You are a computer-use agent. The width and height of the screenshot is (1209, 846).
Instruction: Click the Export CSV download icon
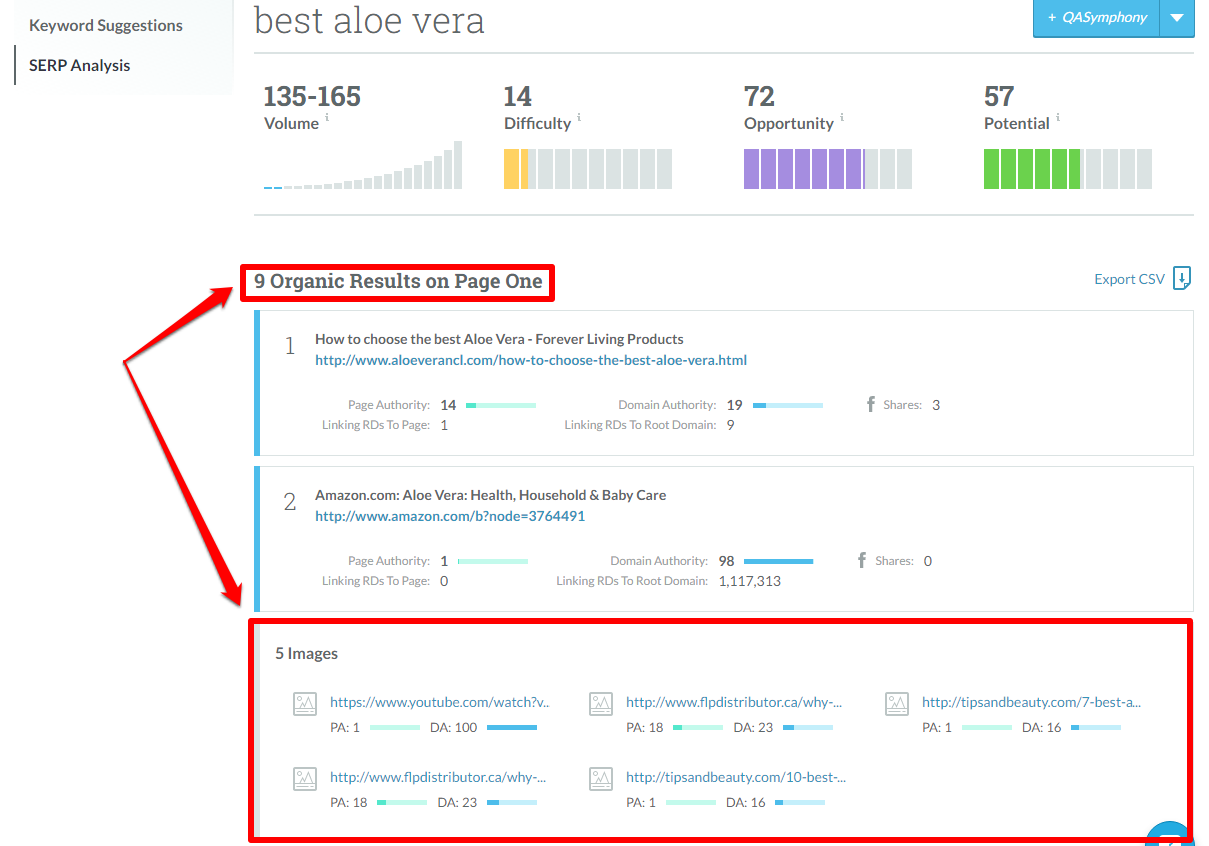pyautogui.click(x=1182, y=278)
